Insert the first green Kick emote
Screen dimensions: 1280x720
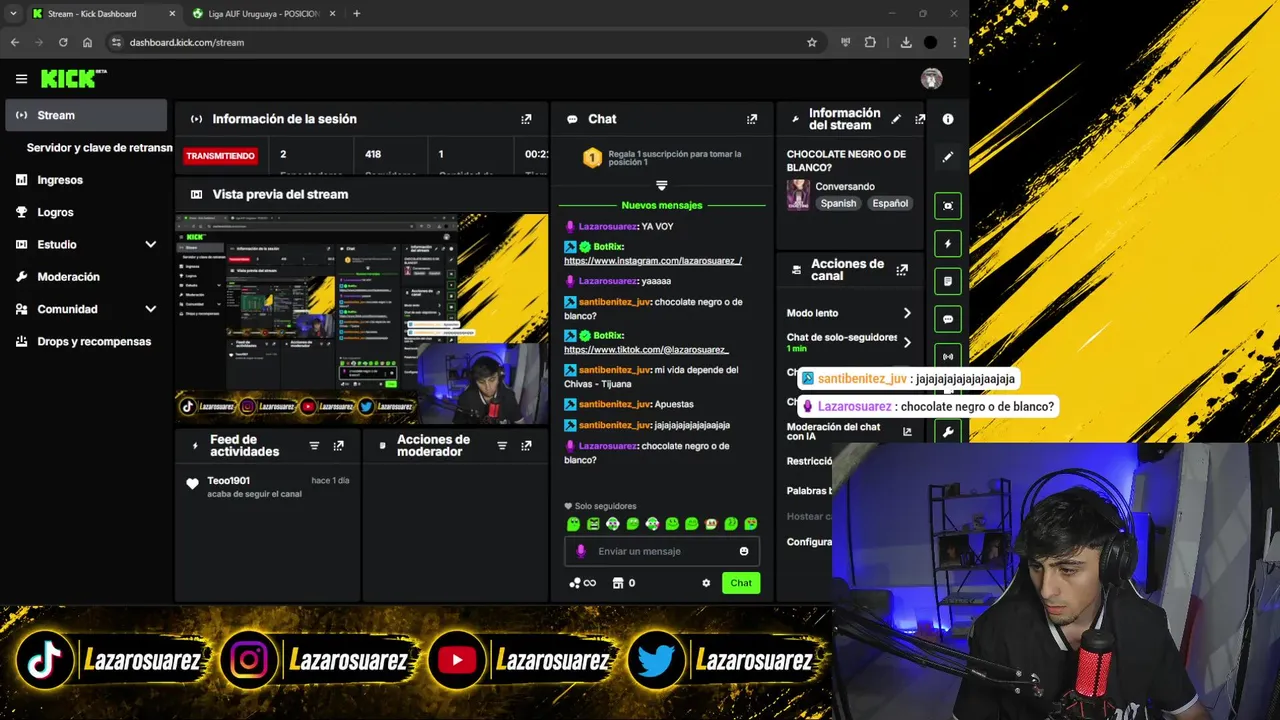coord(573,524)
